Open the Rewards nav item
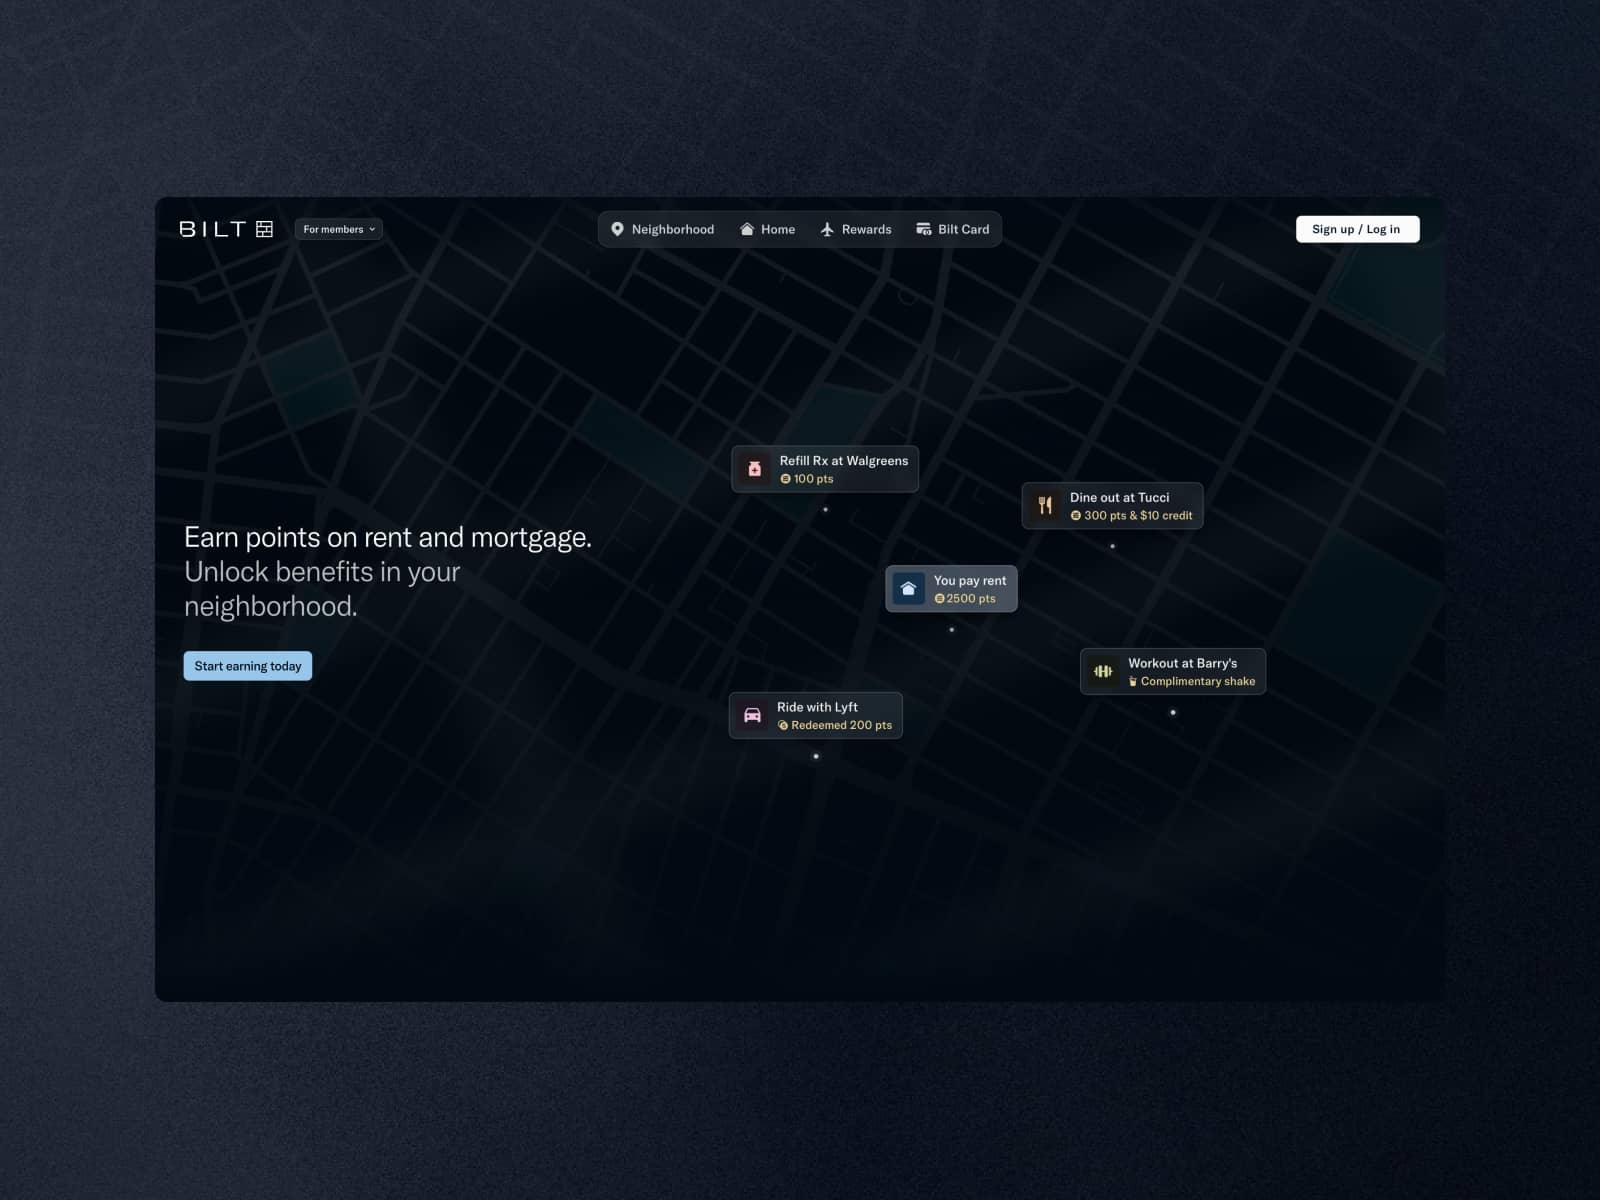The image size is (1600, 1200). (856, 229)
